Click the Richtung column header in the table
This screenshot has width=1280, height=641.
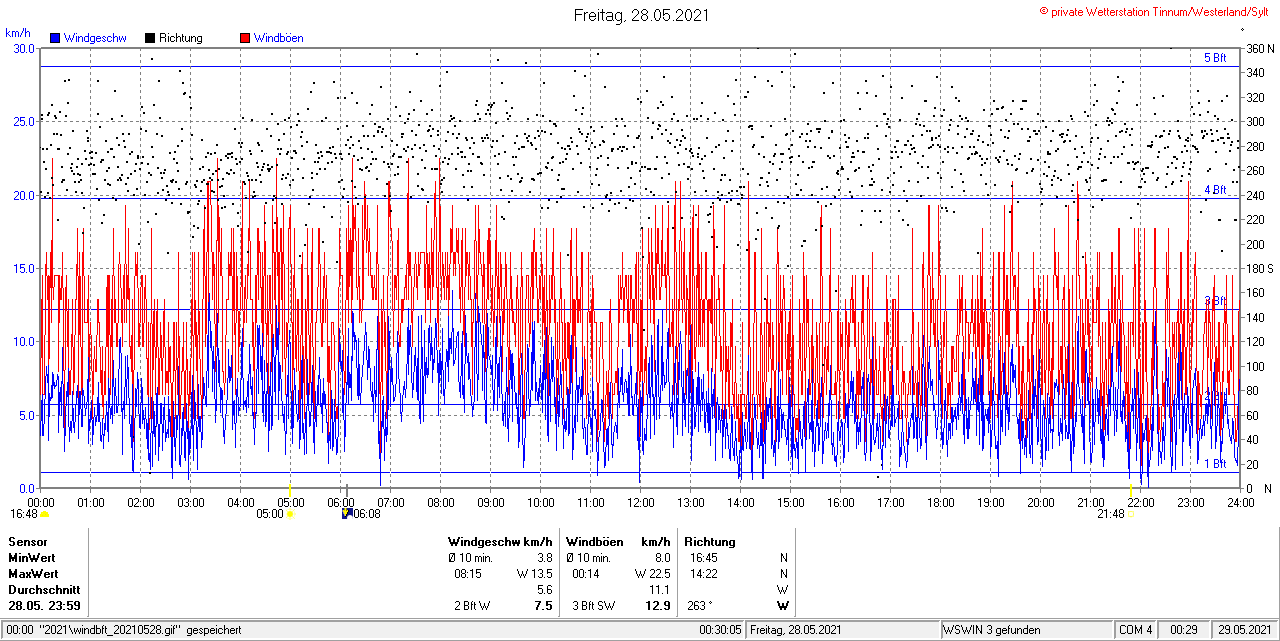tap(710, 542)
